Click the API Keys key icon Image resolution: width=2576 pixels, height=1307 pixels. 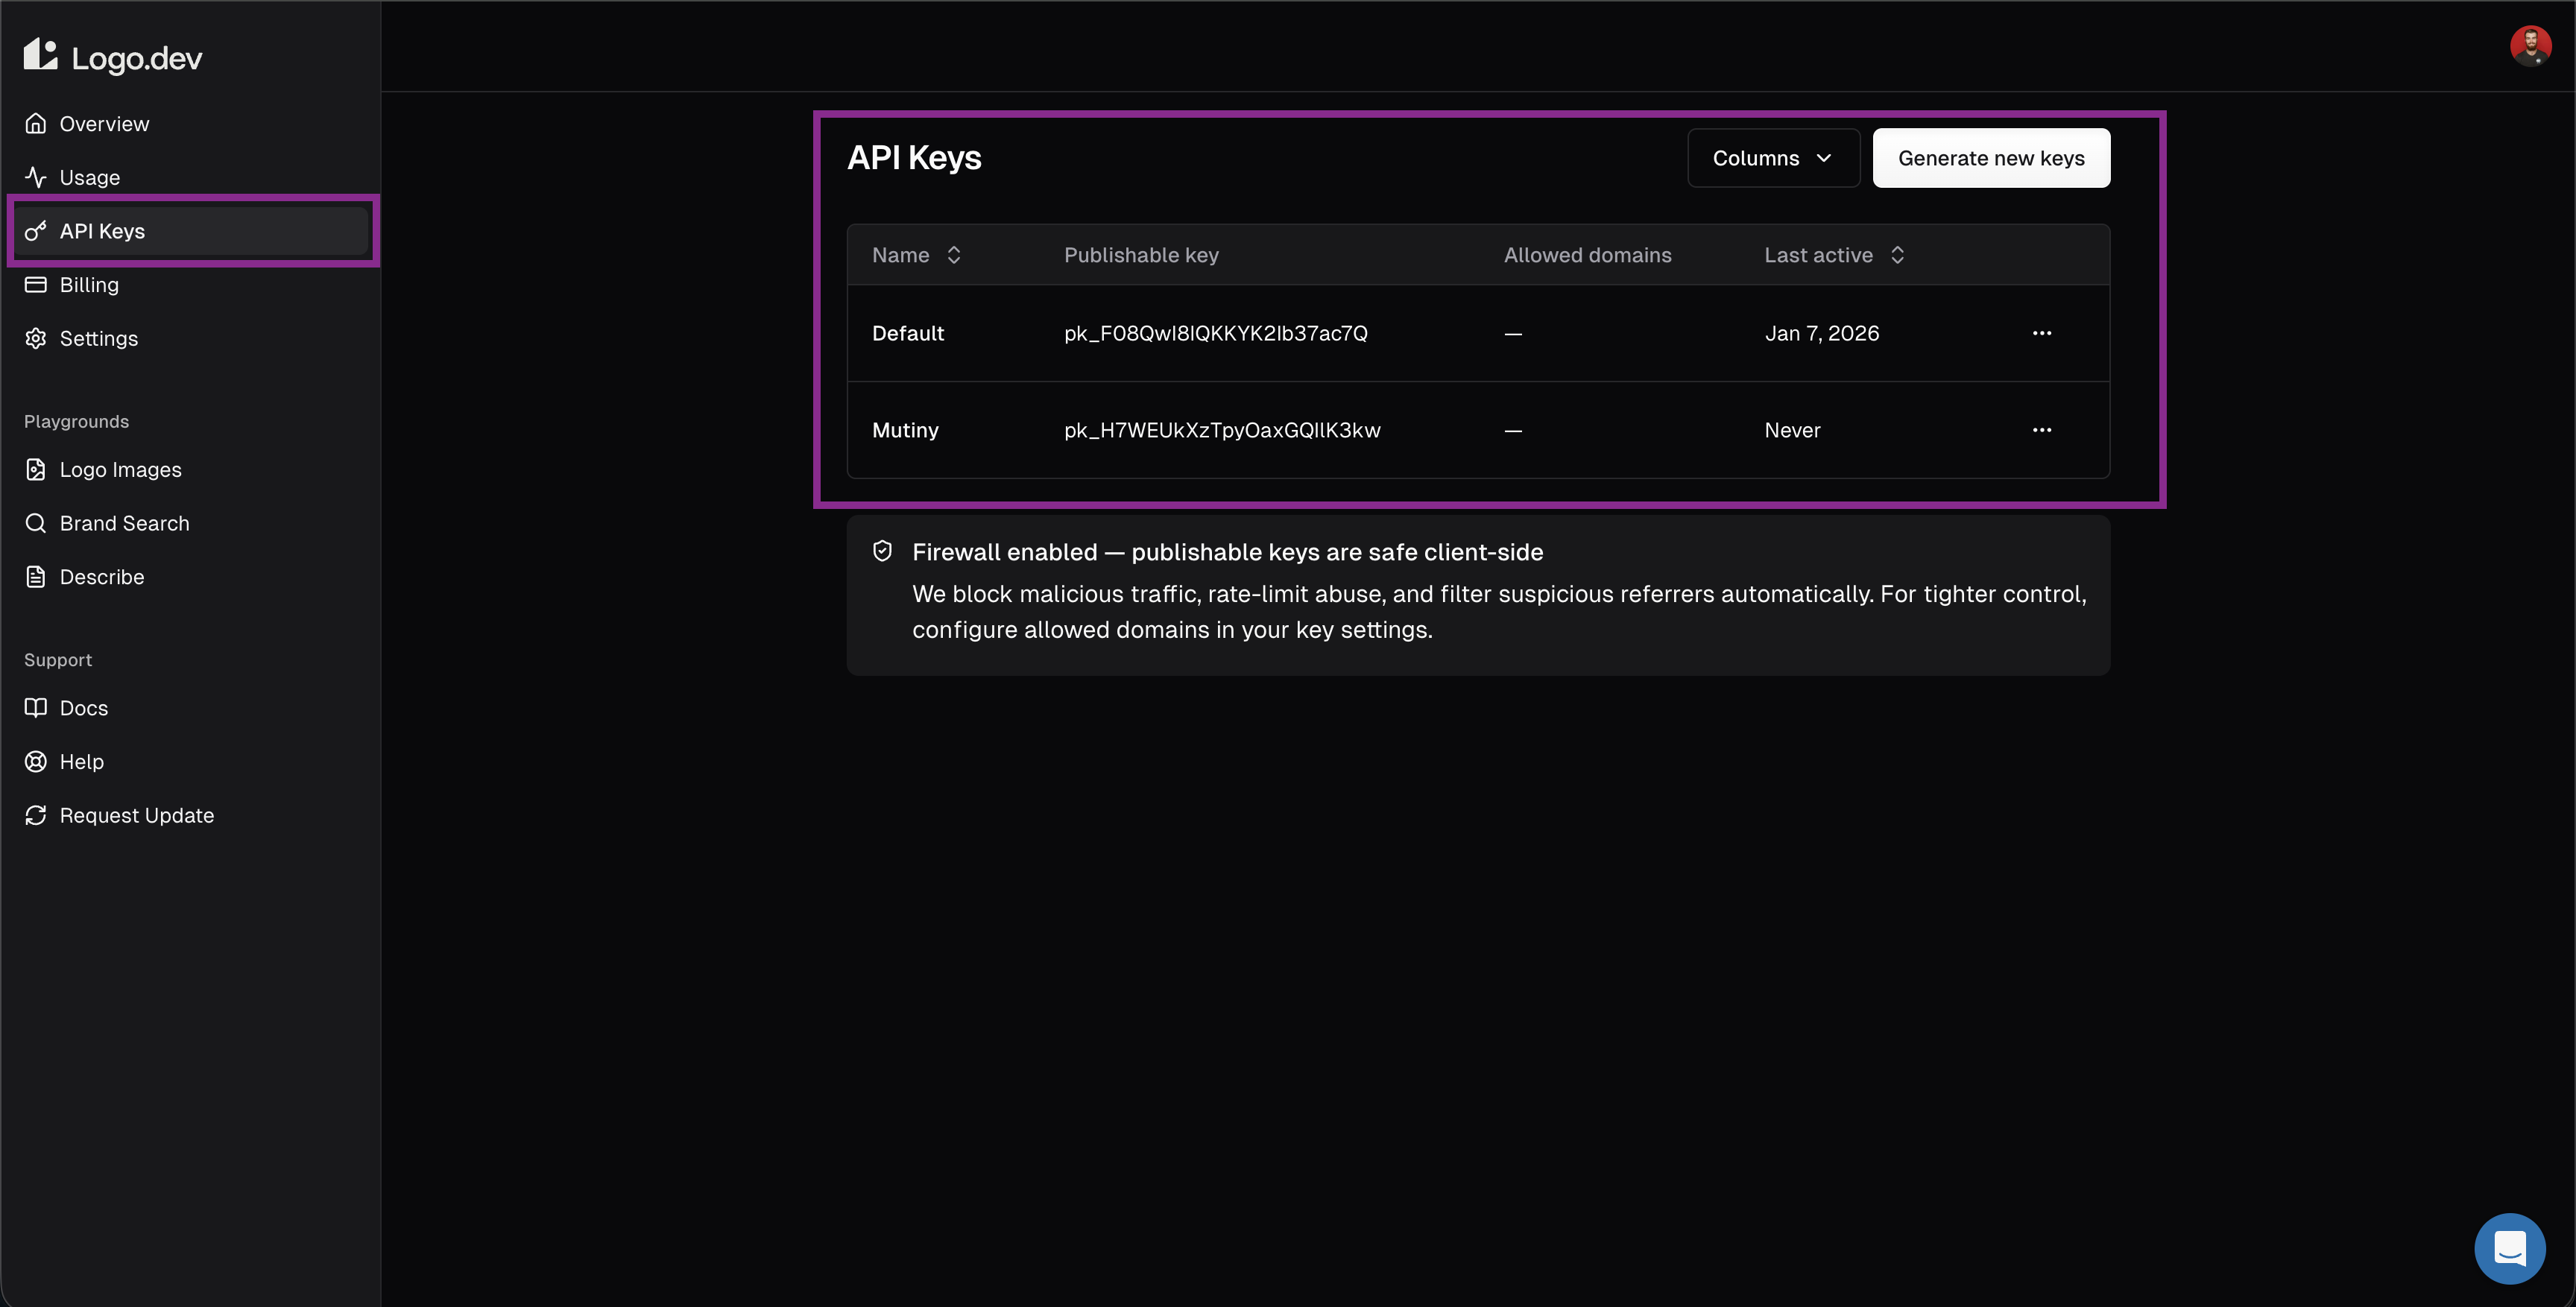click(36, 231)
